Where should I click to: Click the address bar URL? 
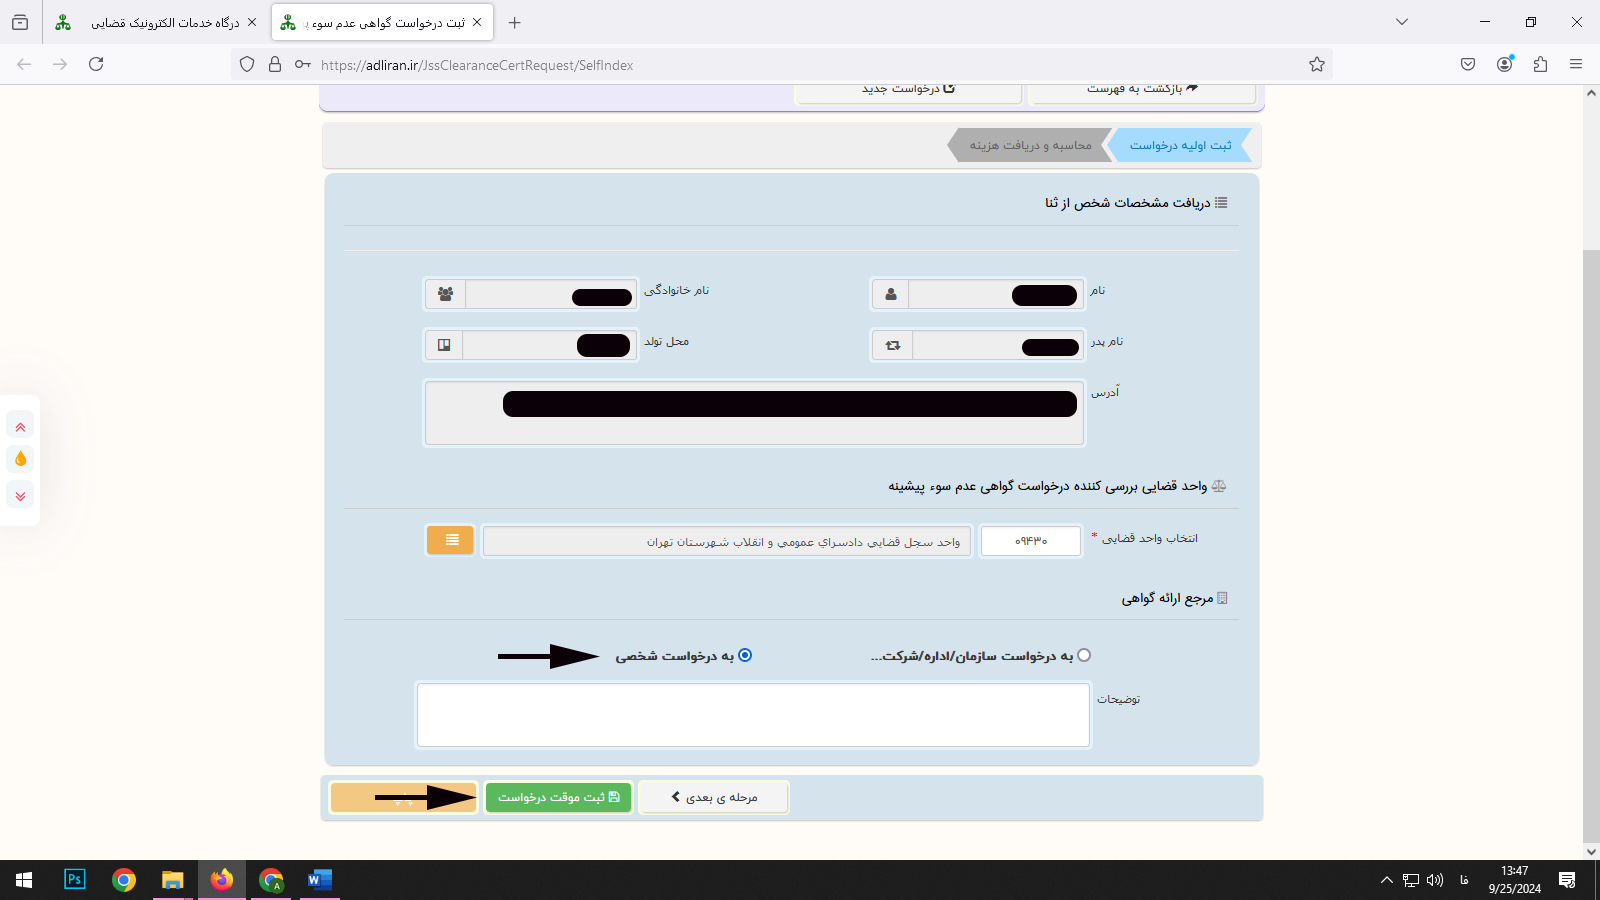(x=477, y=65)
